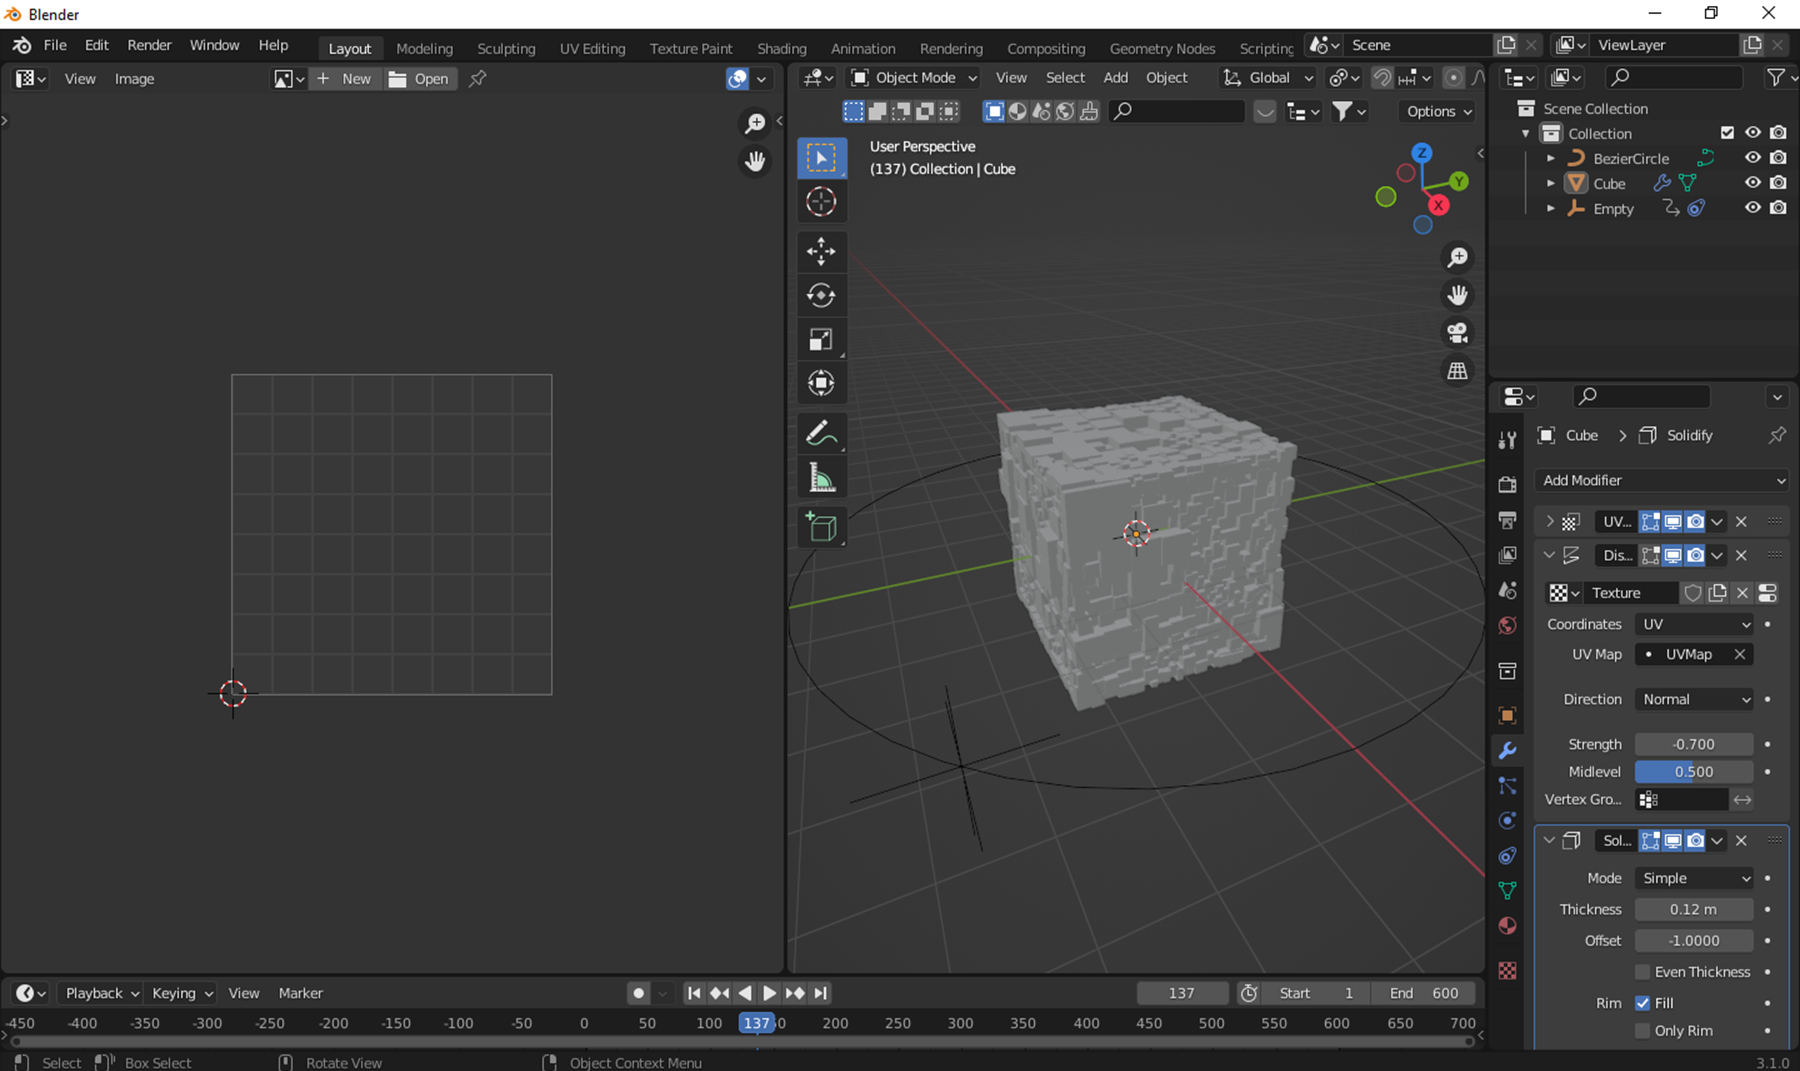Open Keying popover in timeline
The image size is (1800, 1071).
tap(182, 993)
